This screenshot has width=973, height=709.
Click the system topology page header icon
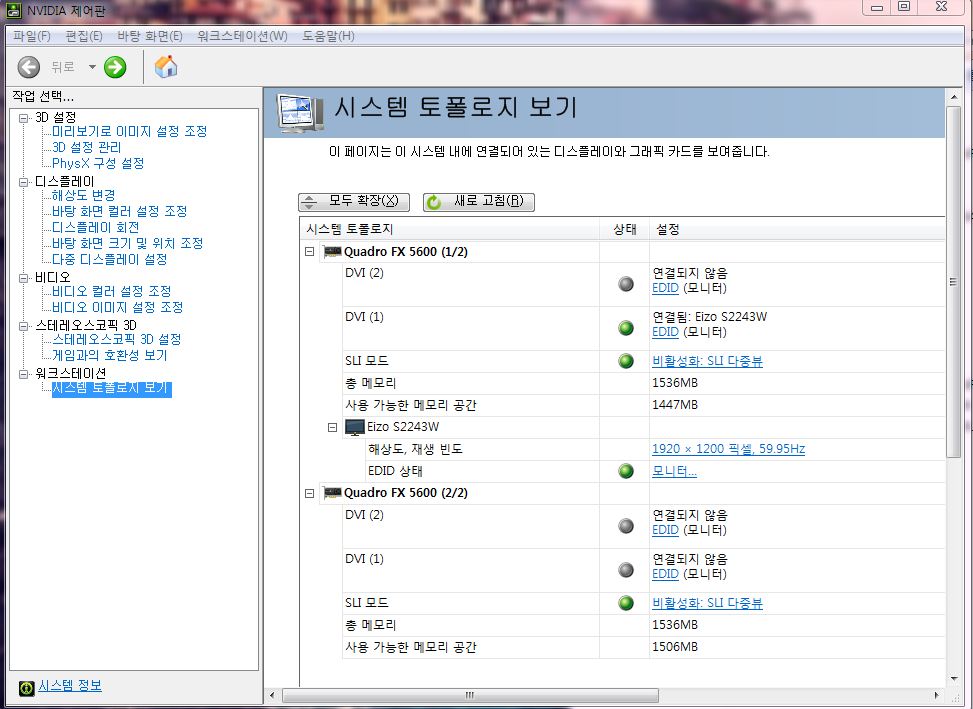(300, 113)
